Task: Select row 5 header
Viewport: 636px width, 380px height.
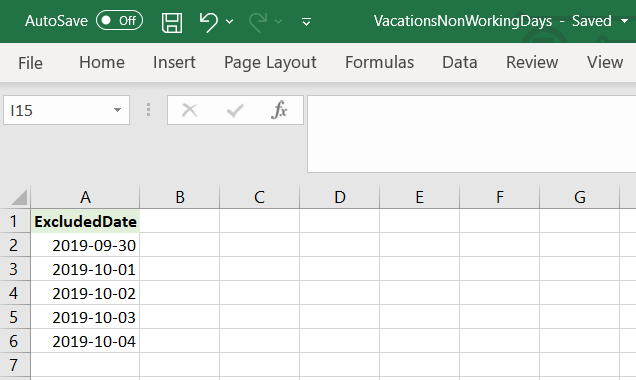Action: point(15,317)
